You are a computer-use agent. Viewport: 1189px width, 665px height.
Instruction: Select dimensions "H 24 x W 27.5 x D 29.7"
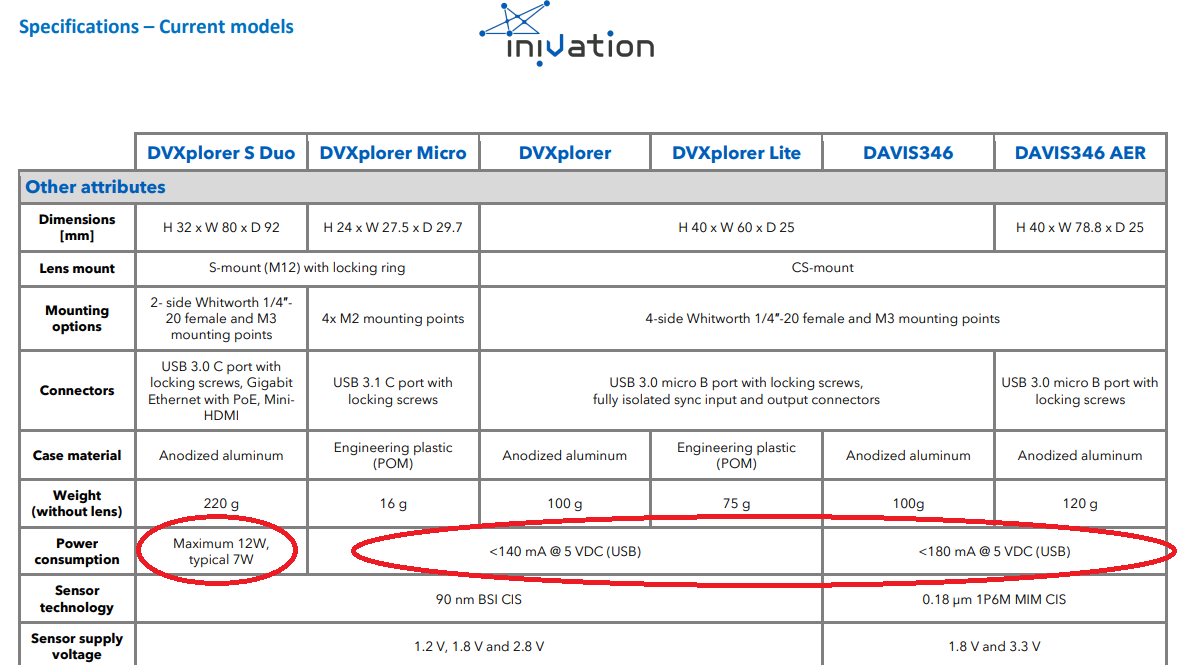pos(393,227)
